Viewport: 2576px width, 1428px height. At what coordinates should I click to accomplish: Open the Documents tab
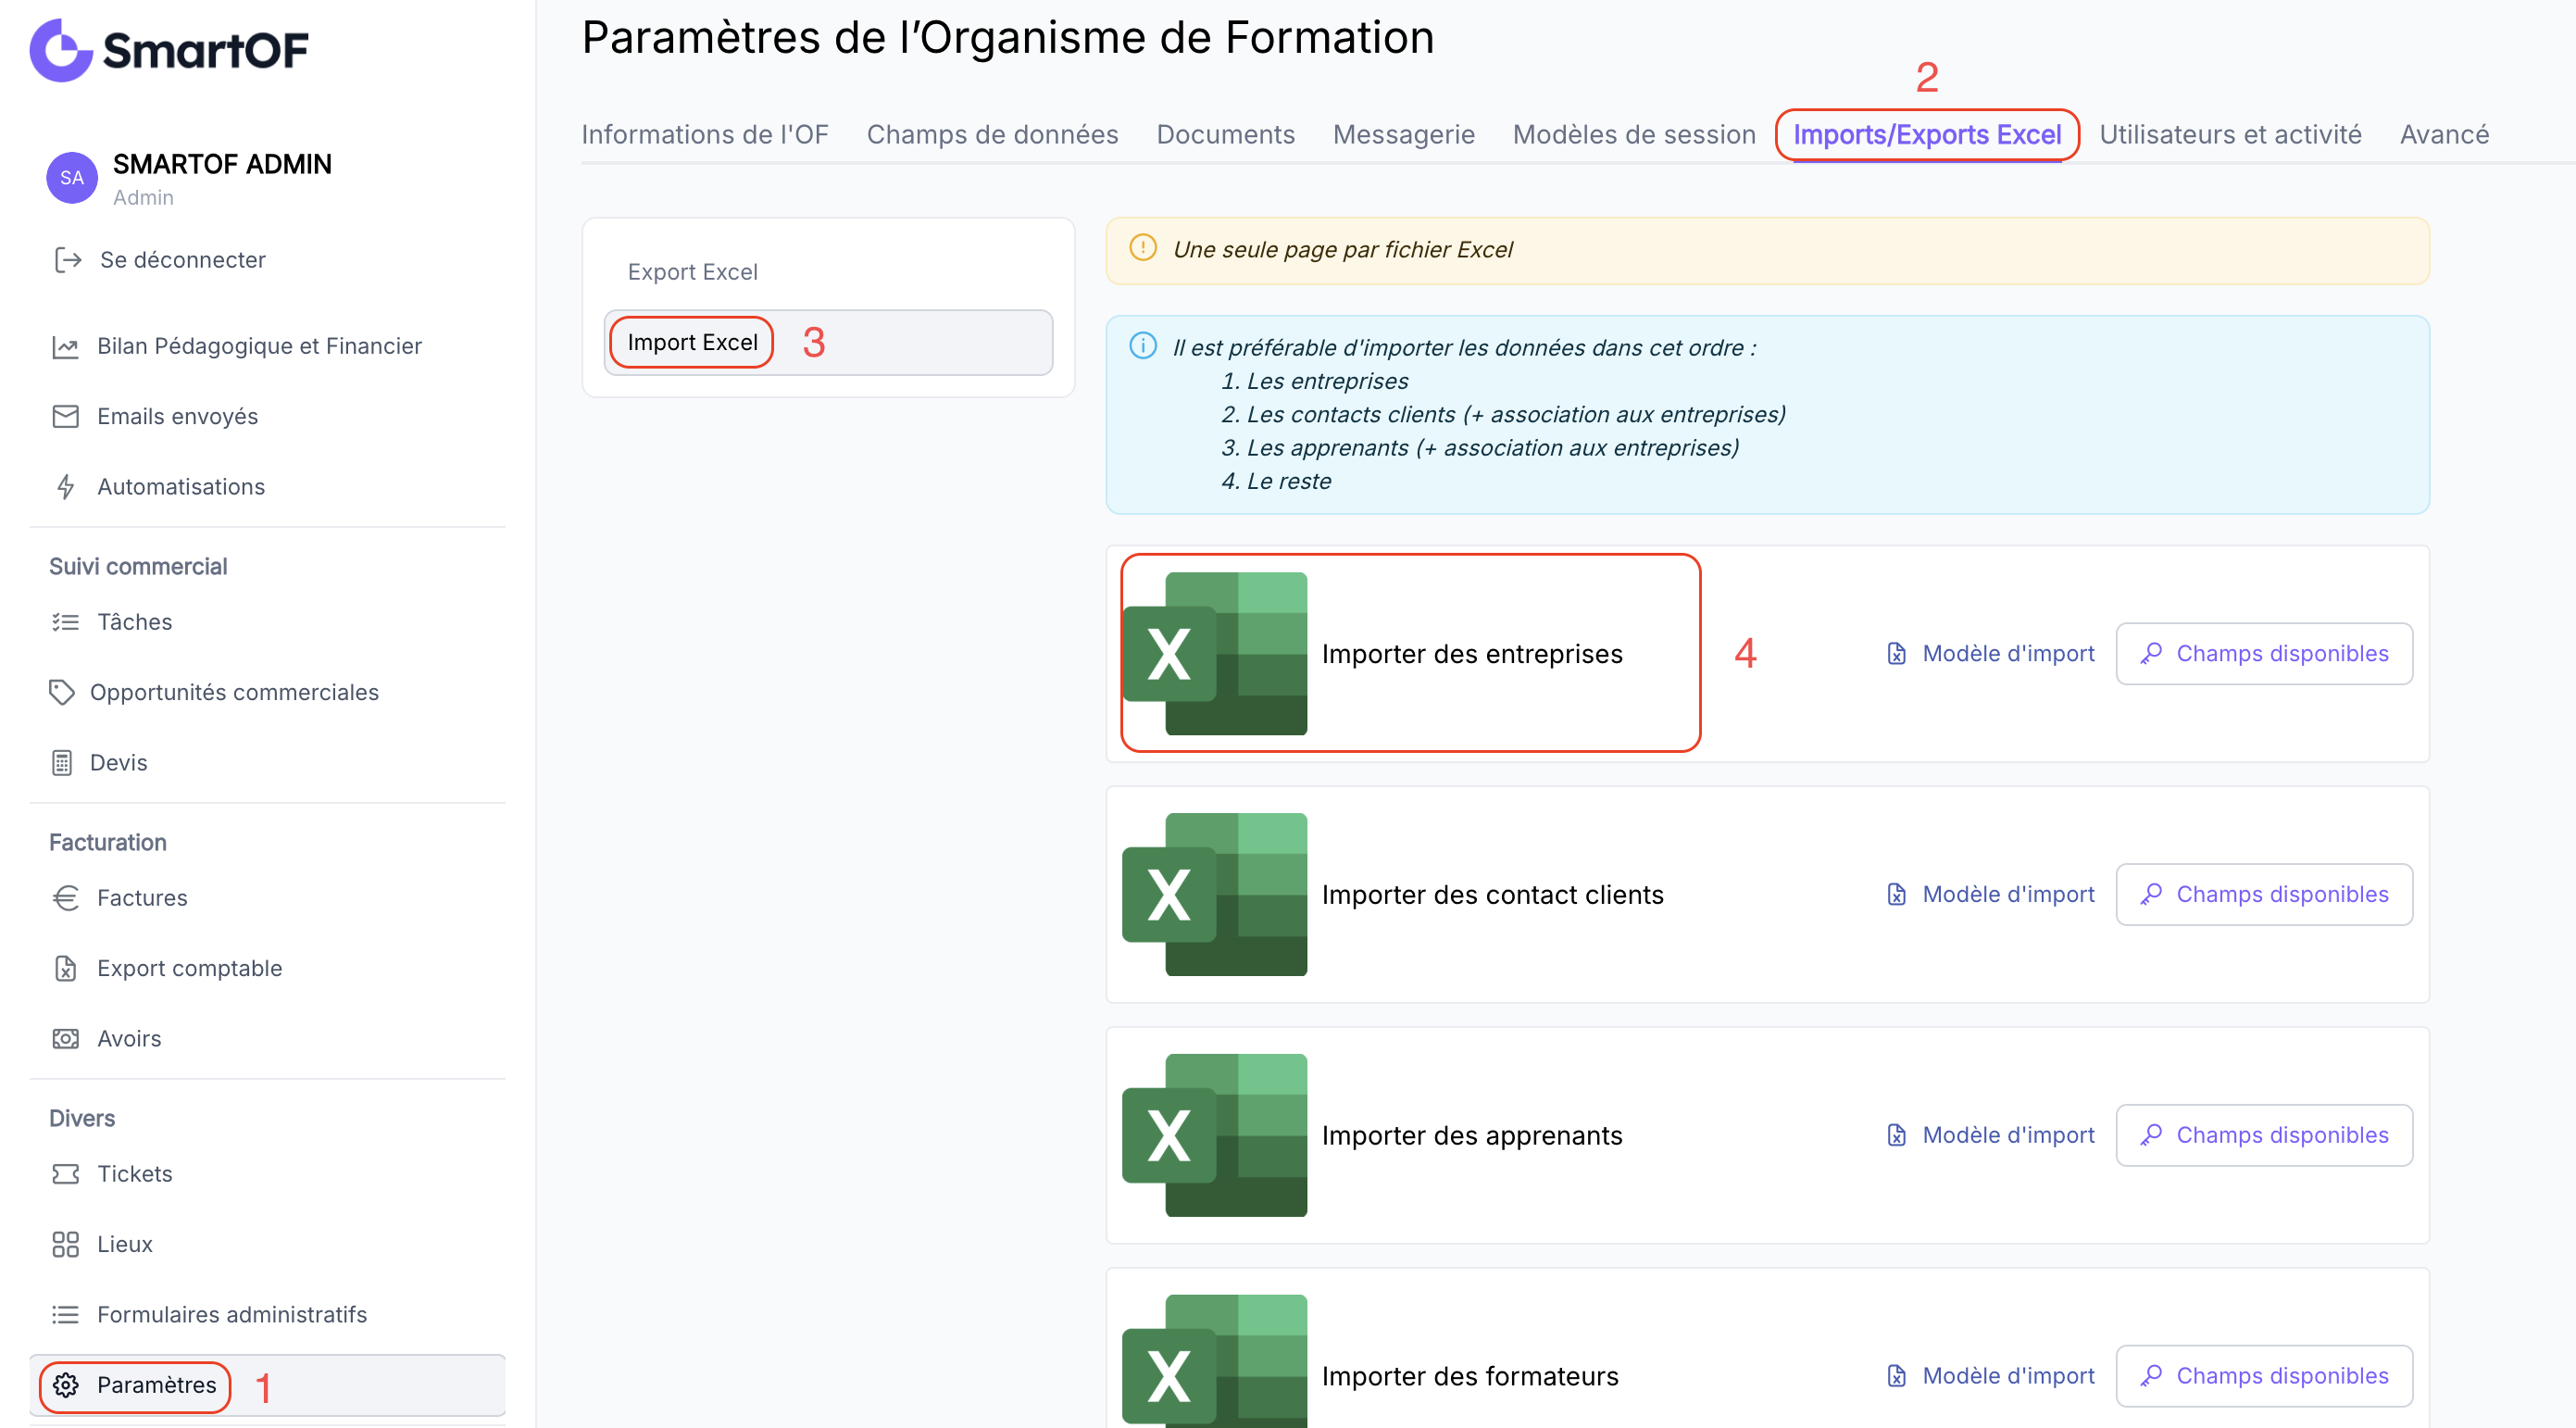point(1225,134)
